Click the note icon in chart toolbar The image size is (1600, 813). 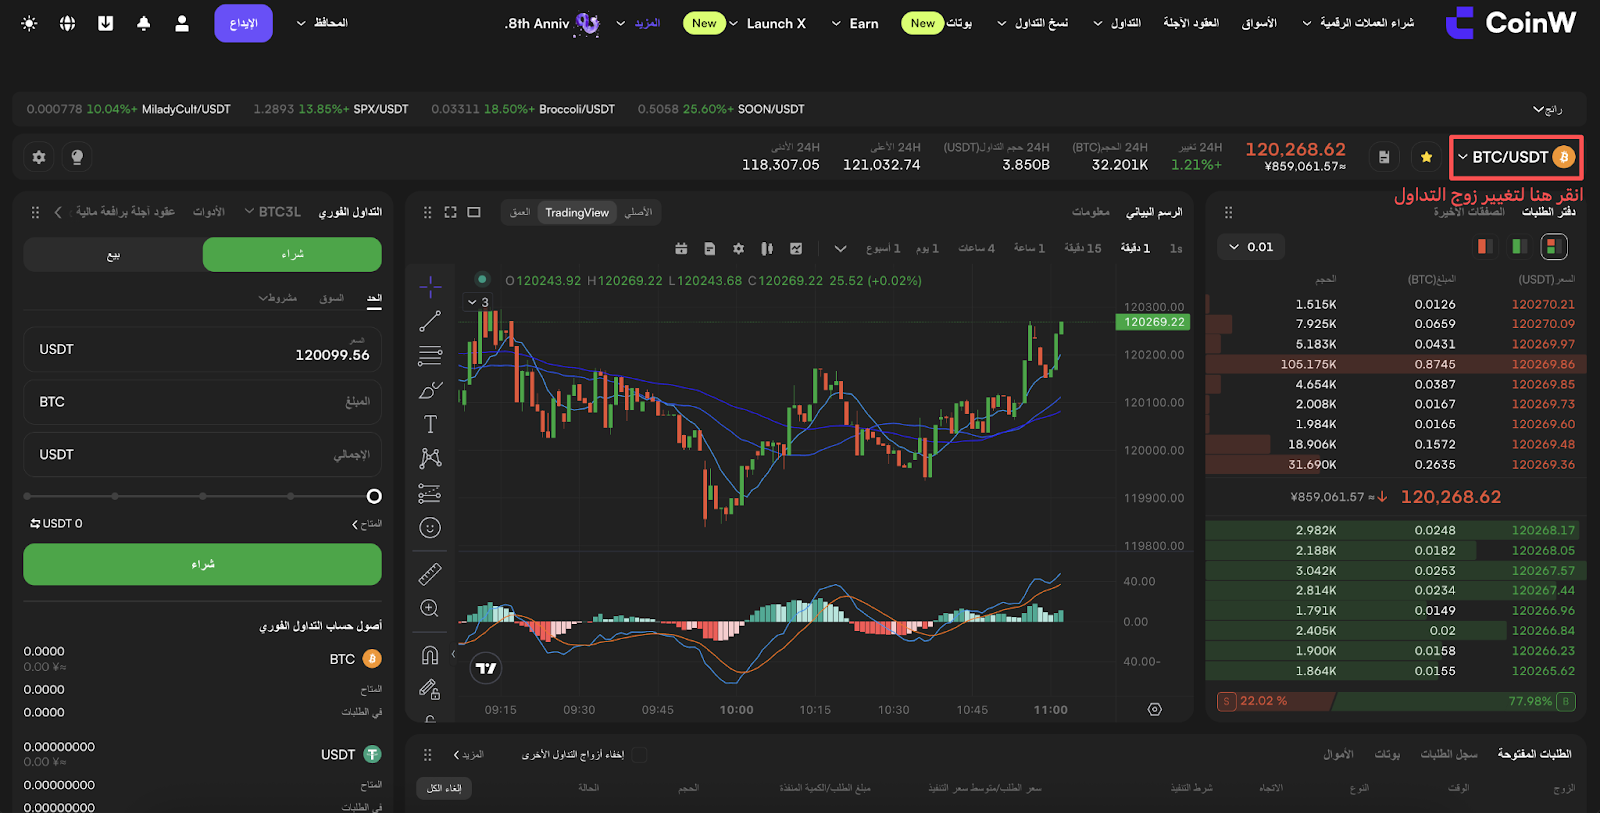pos(709,248)
